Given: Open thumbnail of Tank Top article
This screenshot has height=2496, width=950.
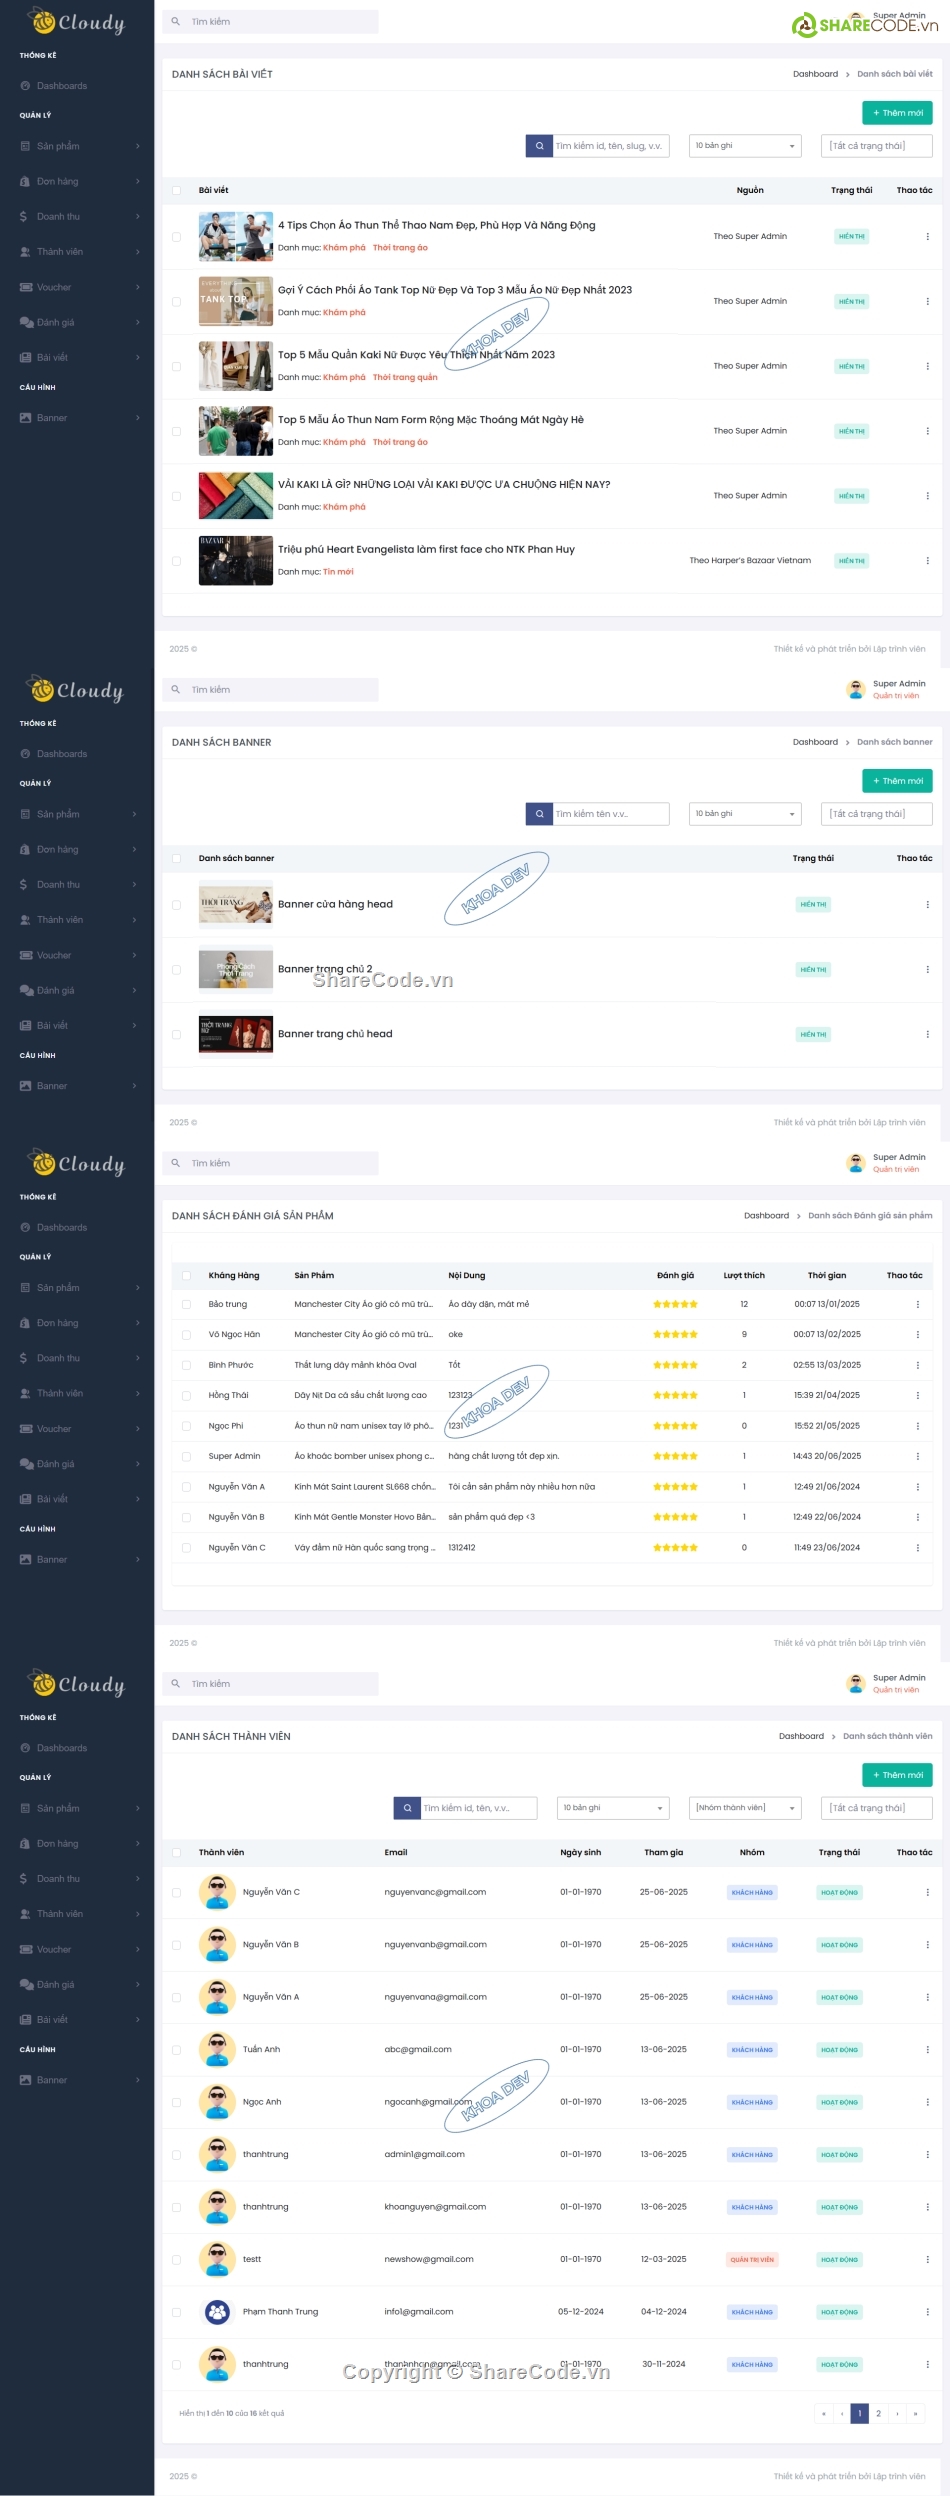Looking at the screenshot, I should click(235, 301).
